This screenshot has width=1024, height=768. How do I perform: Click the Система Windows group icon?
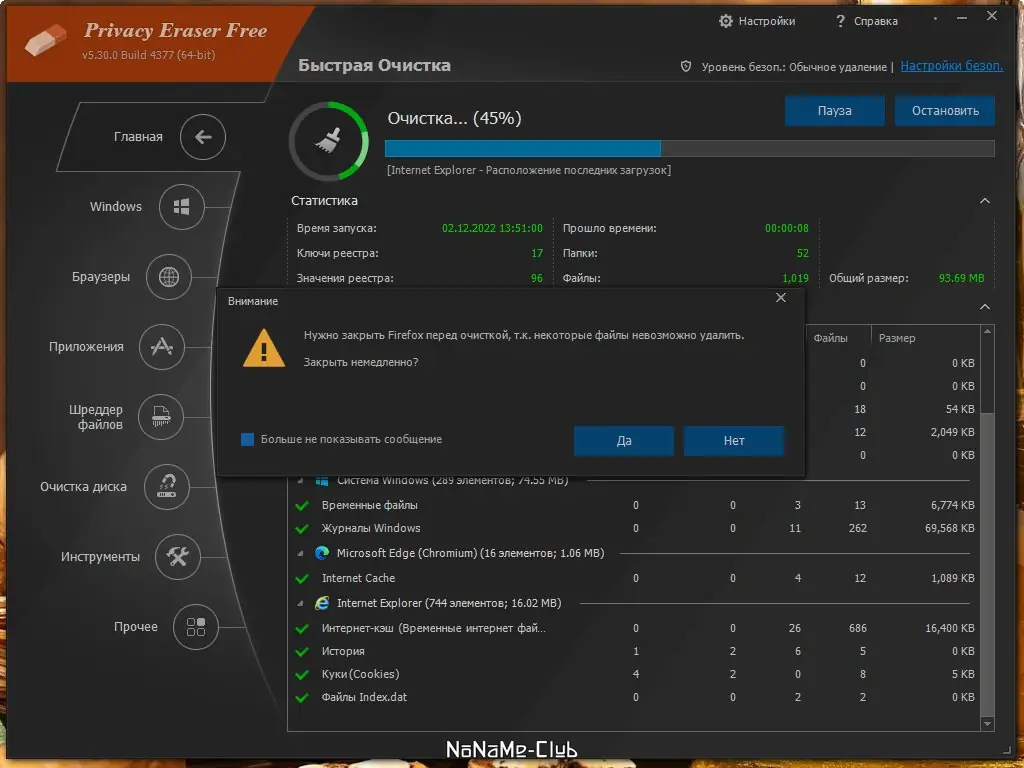pos(322,481)
